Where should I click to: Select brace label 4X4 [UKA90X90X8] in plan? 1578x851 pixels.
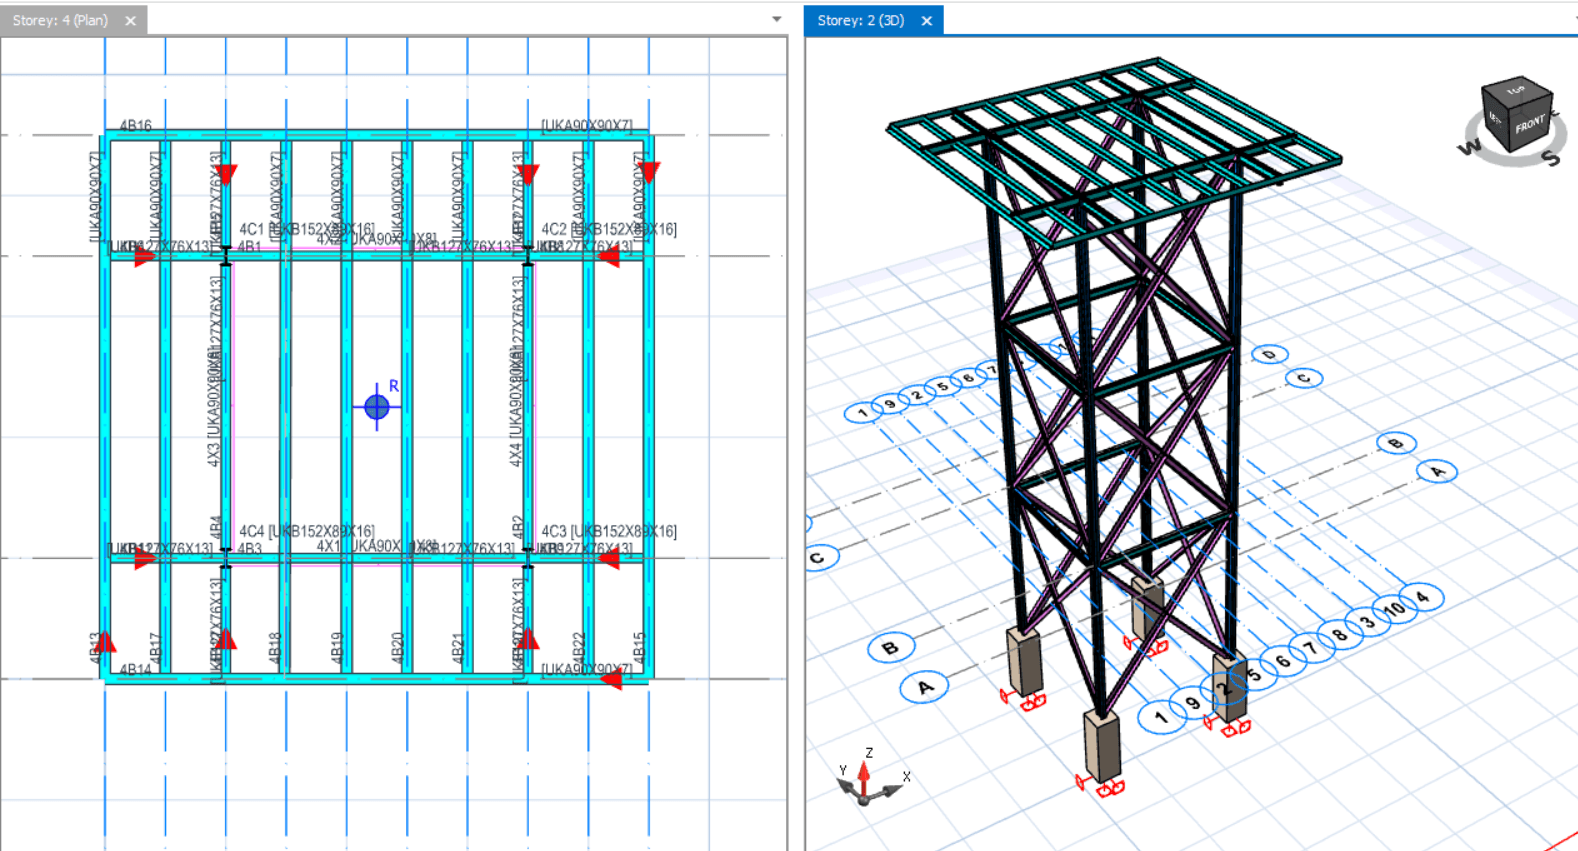pos(515,406)
